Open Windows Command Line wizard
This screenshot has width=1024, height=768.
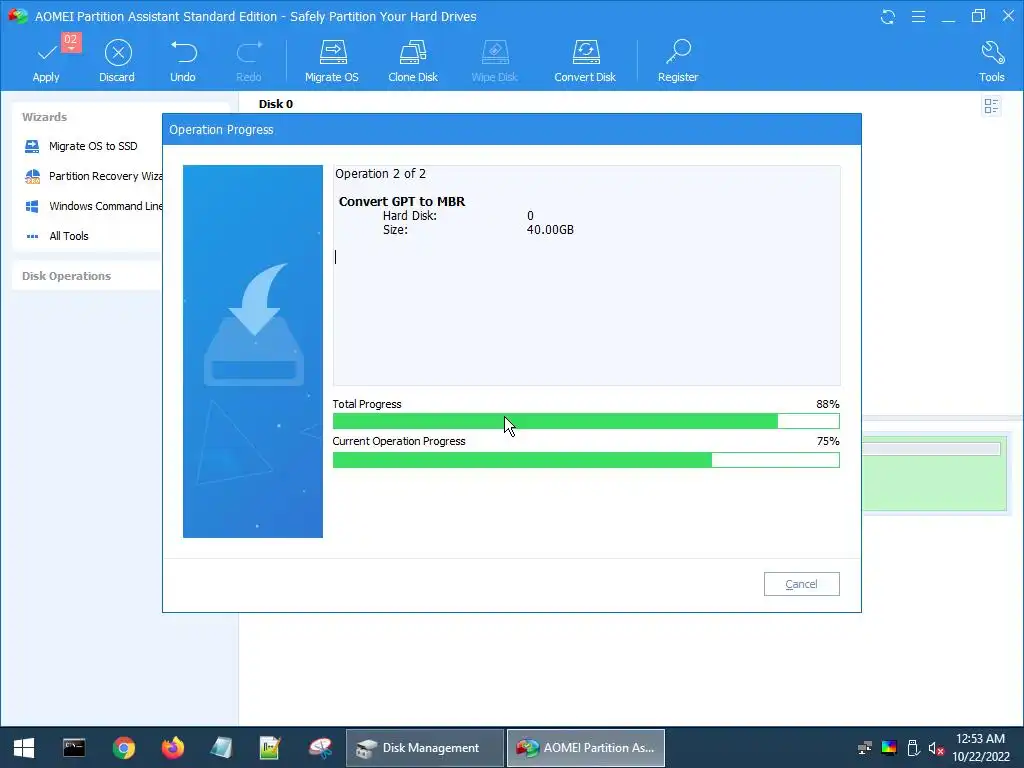click(x=93, y=206)
